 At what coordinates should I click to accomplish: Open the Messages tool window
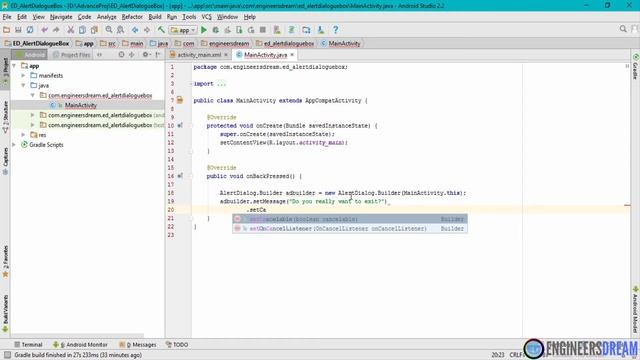pos(138,344)
